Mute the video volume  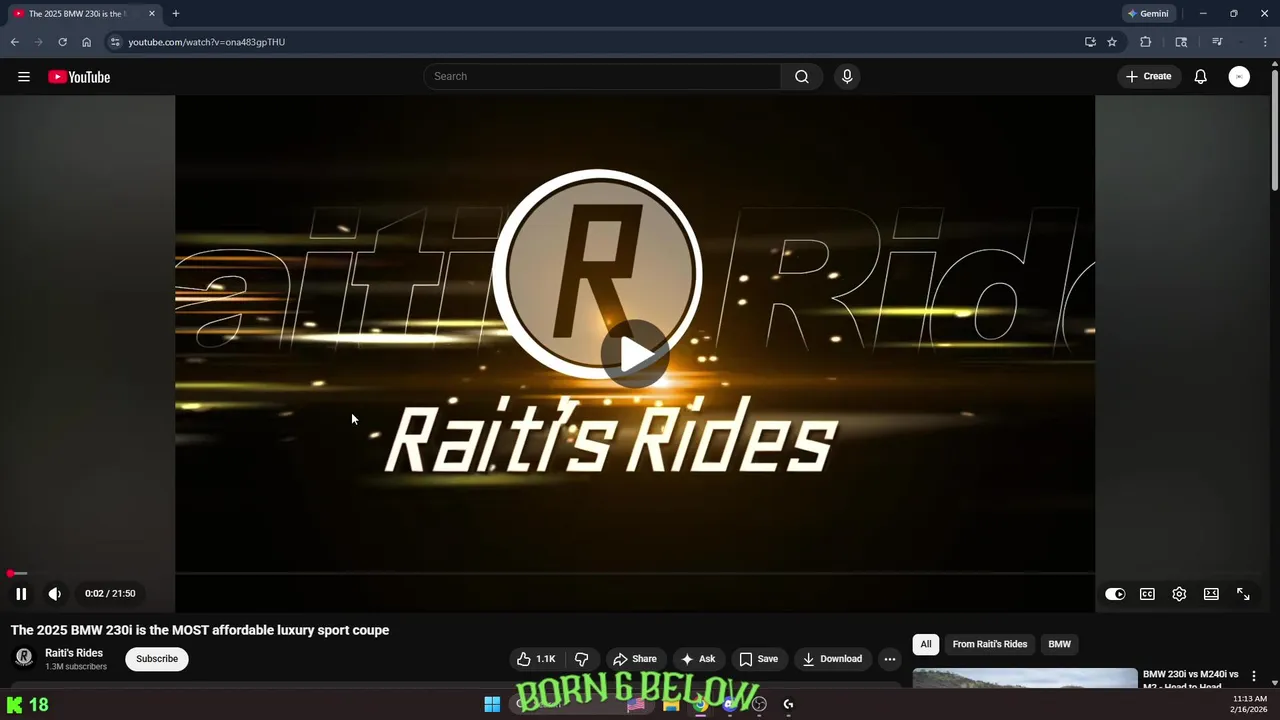[x=55, y=594]
